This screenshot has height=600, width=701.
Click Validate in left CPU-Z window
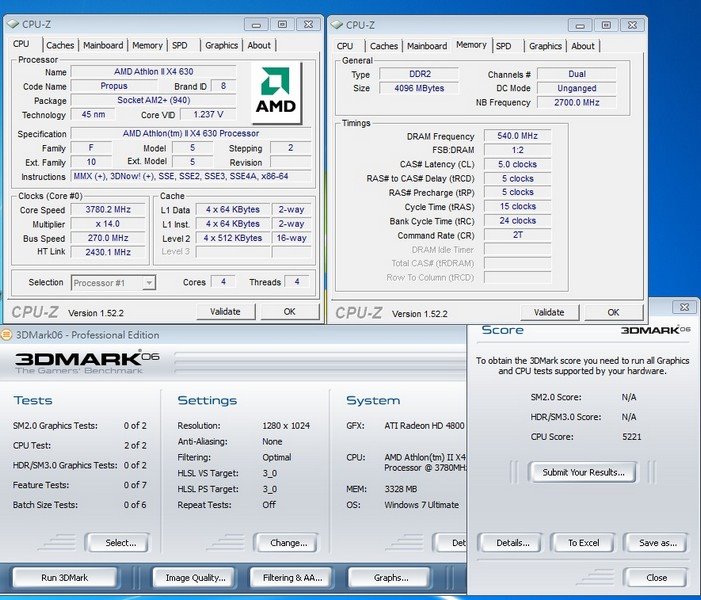[225, 312]
